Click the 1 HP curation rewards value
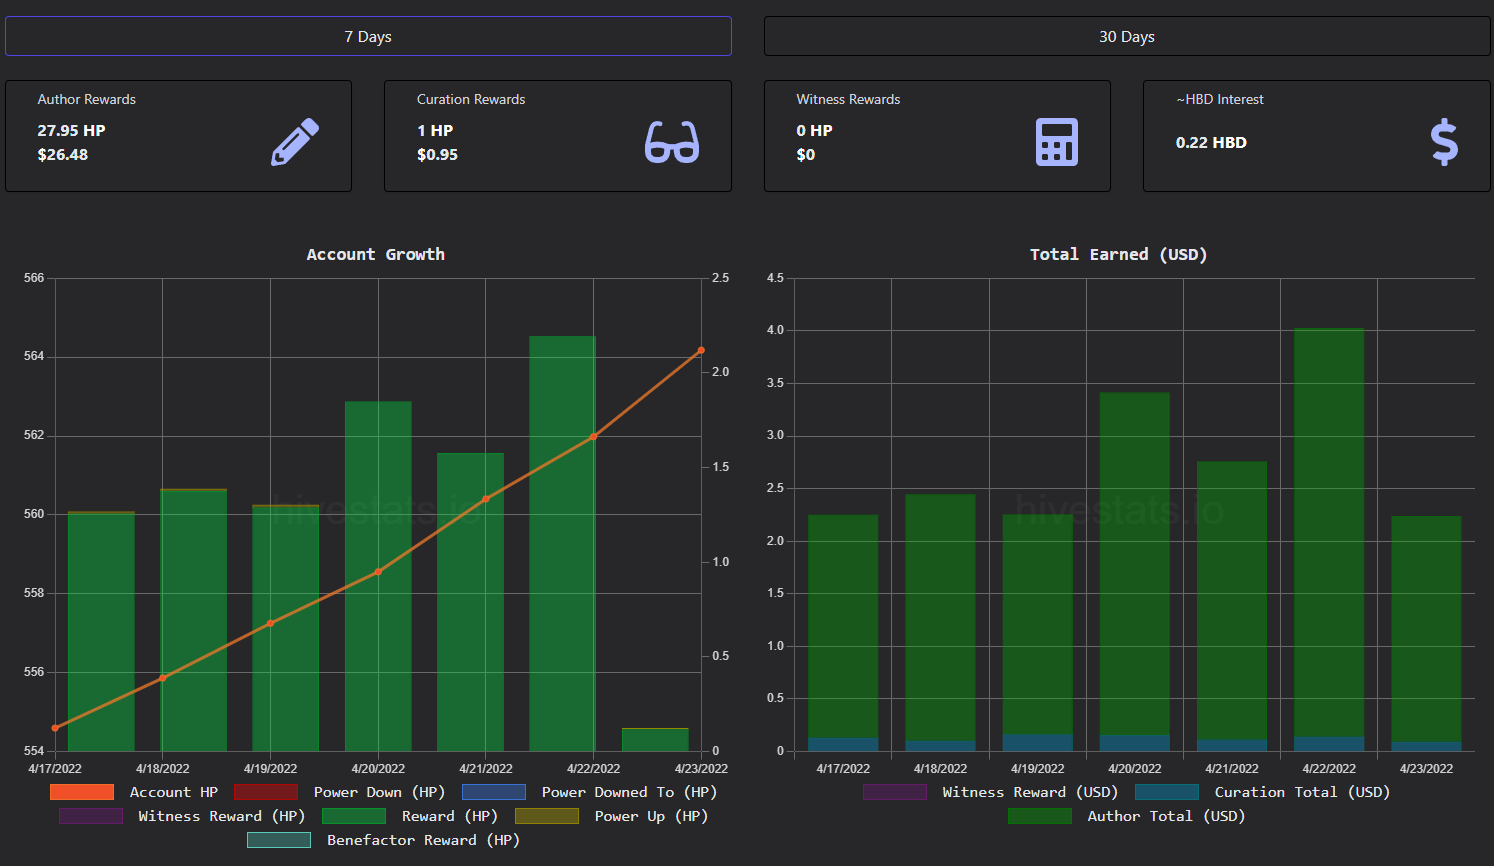This screenshot has width=1494, height=866. tap(435, 130)
